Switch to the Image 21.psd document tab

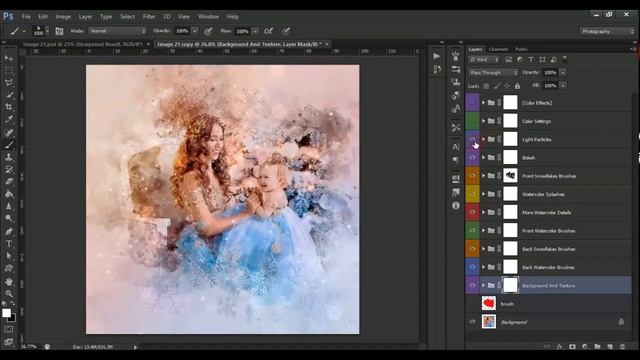(83, 44)
